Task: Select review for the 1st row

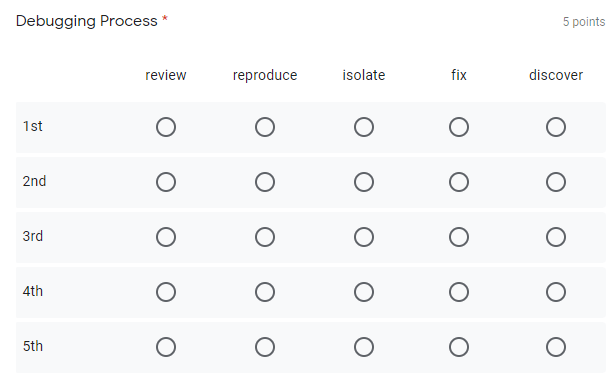Action: (166, 127)
